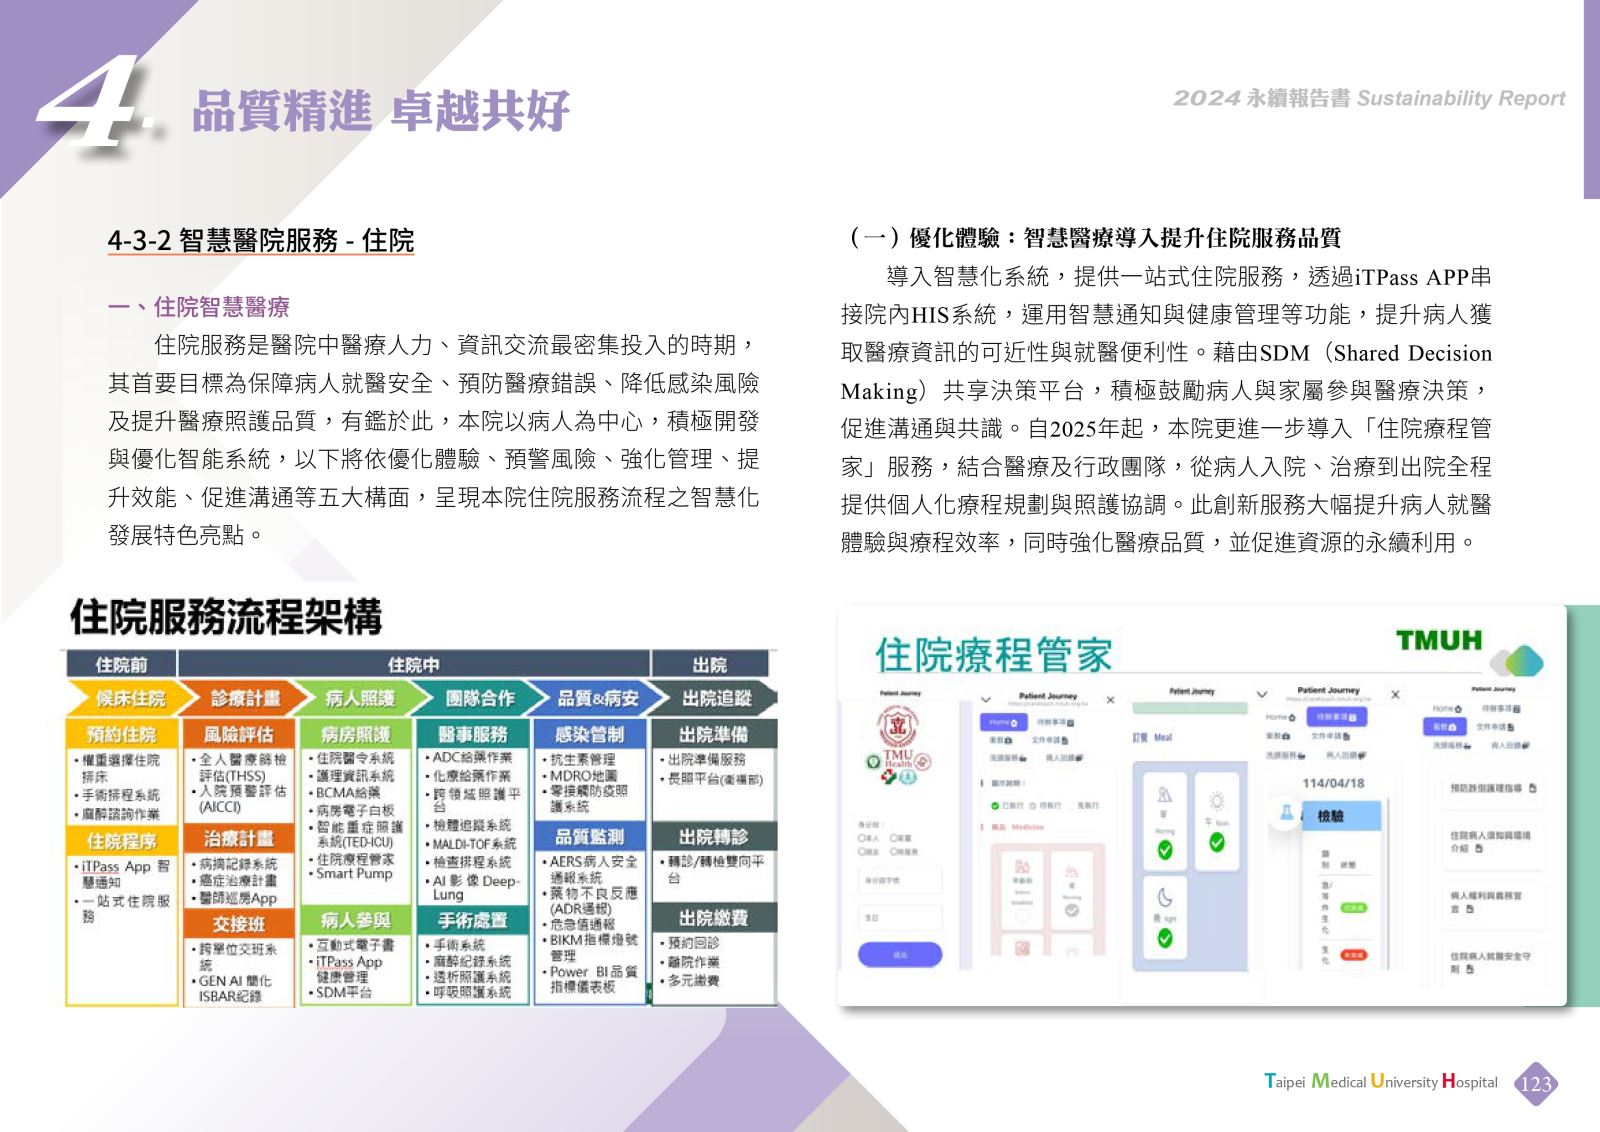Click the '114/04/18' date label
1600x1132 pixels.
1333,783
